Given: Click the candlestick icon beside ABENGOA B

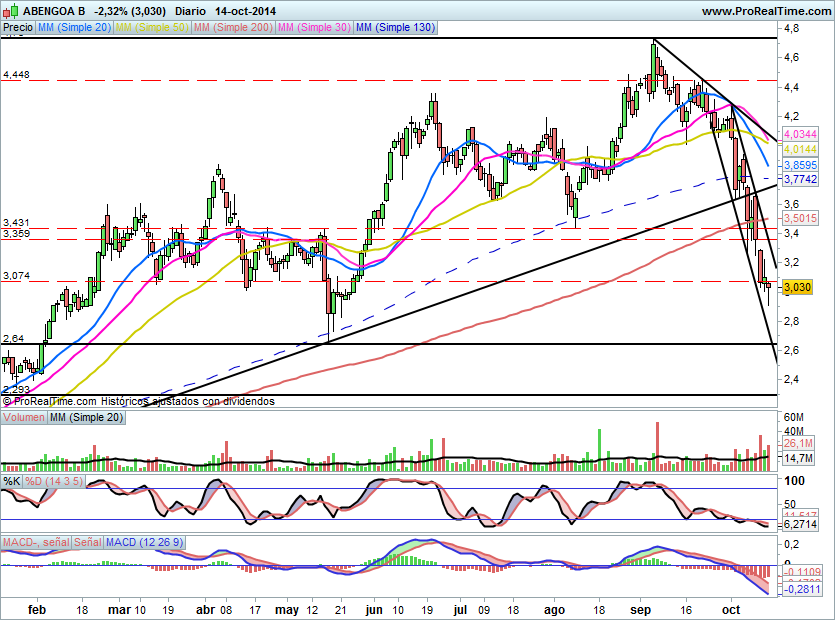Looking at the screenshot, I should pos(11,11).
